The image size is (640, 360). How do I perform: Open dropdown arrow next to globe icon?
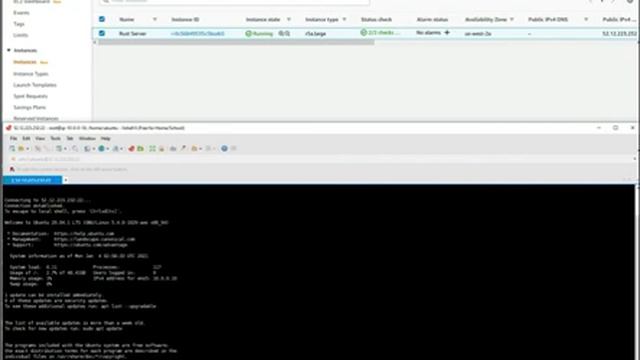point(108,149)
